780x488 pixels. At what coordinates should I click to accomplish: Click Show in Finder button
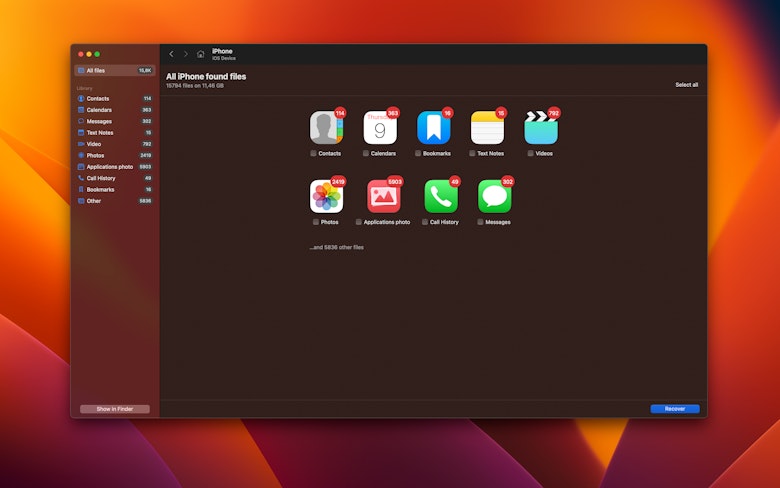pos(115,409)
